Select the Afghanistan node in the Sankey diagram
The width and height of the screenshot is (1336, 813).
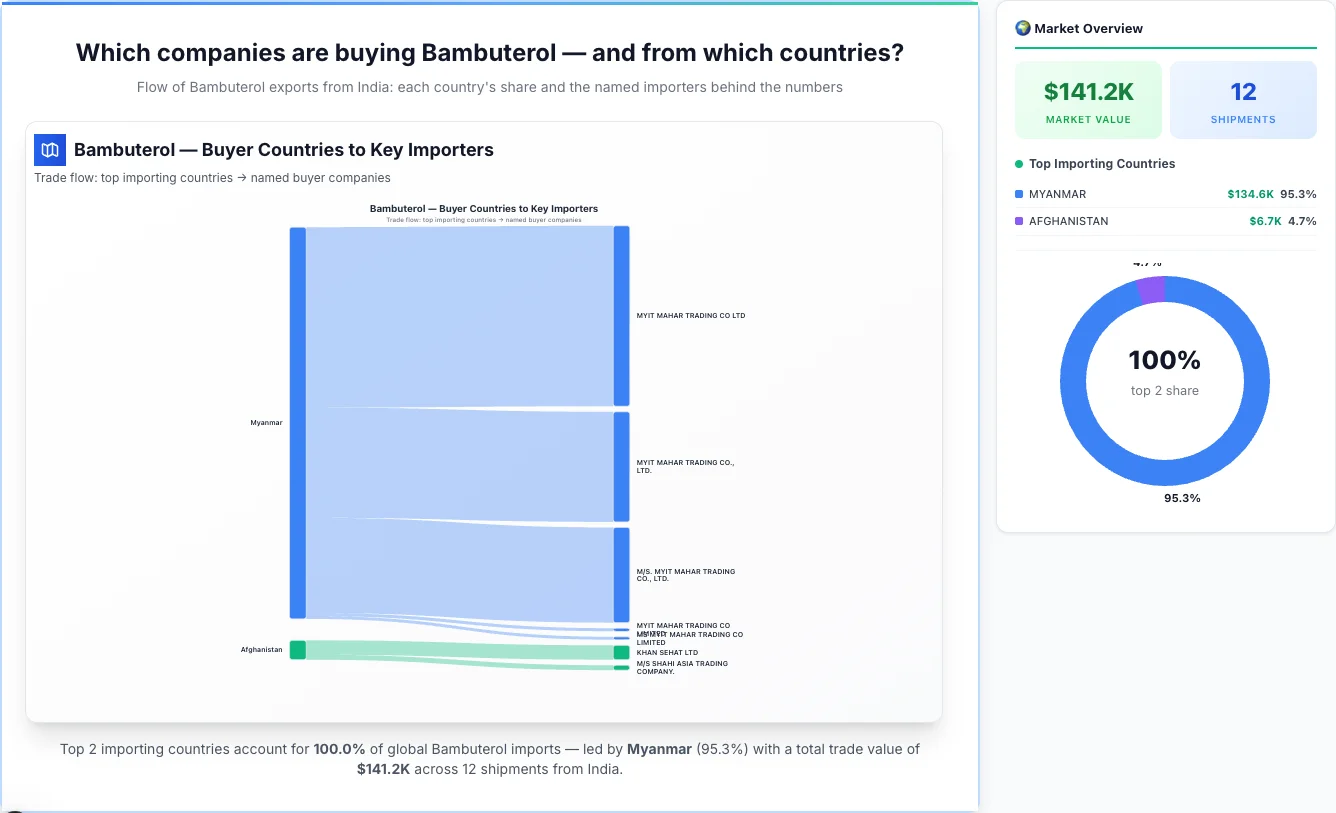pyautogui.click(x=295, y=650)
